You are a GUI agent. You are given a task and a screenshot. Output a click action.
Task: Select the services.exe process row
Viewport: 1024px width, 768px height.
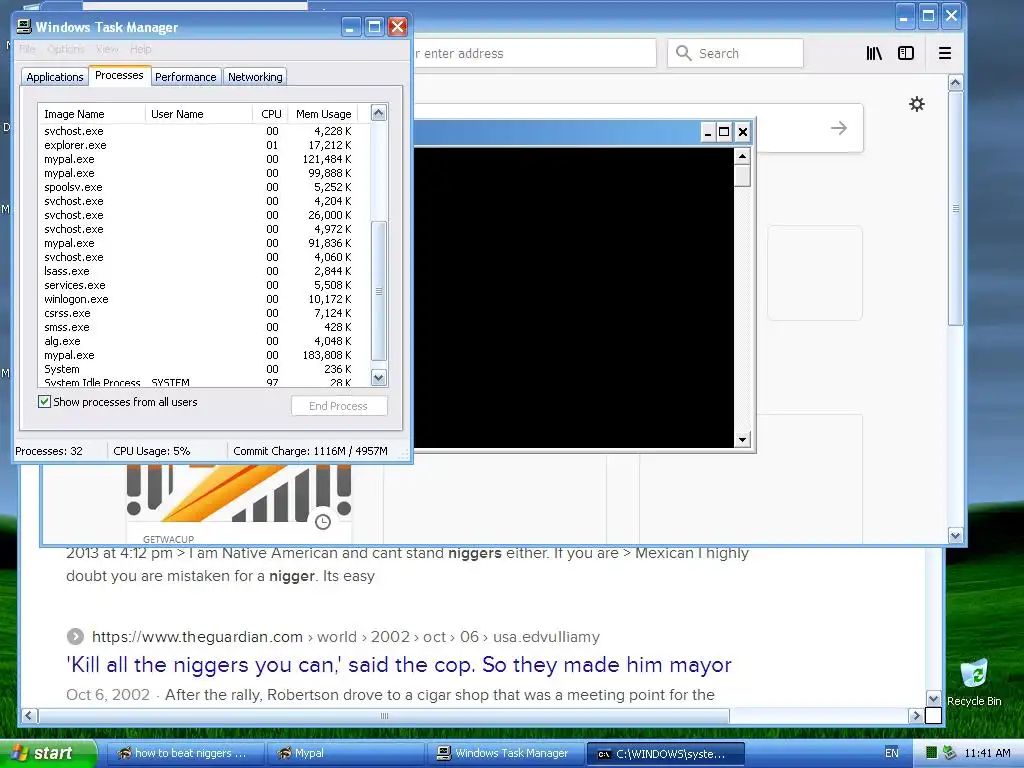click(x=204, y=285)
